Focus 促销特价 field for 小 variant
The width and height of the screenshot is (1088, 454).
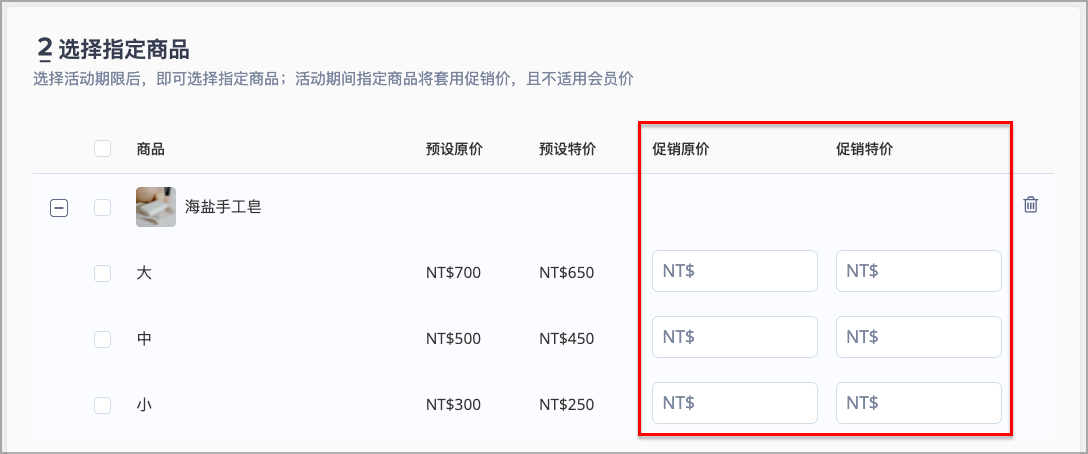coord(919,403)
